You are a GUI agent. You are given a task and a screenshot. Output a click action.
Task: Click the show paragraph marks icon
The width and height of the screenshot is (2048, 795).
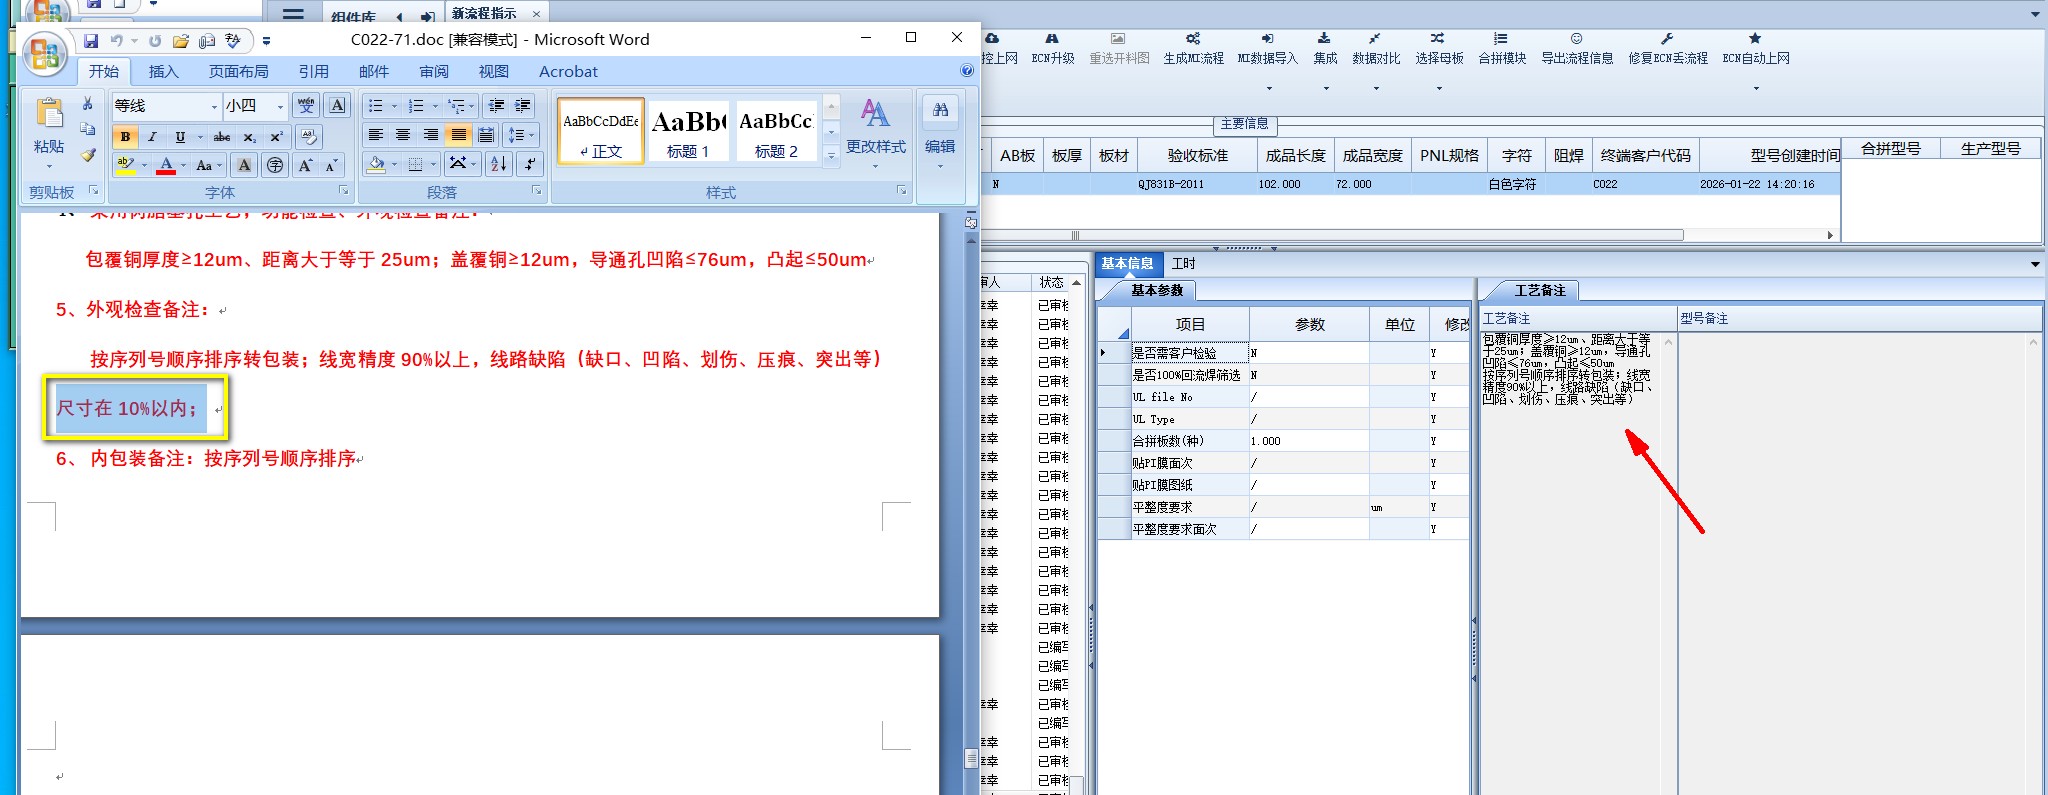pyautogui.click(x=530, y=163)
